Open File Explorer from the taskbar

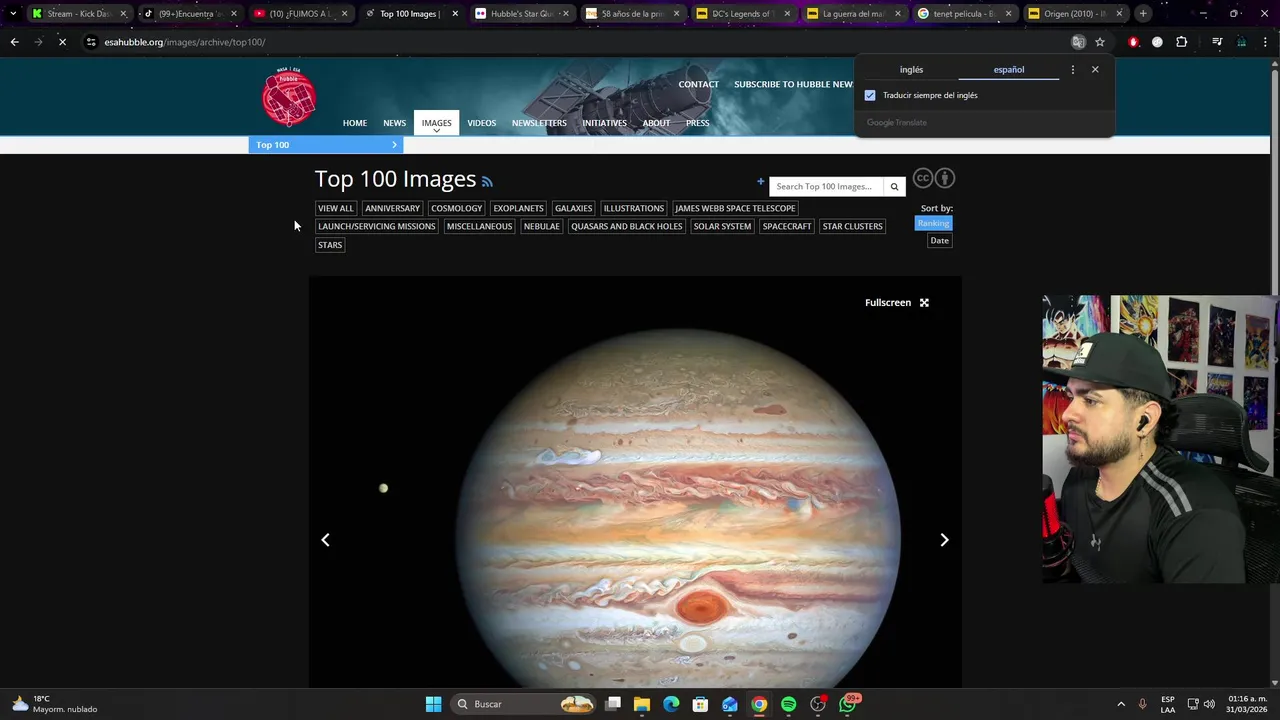click(642, 704)
